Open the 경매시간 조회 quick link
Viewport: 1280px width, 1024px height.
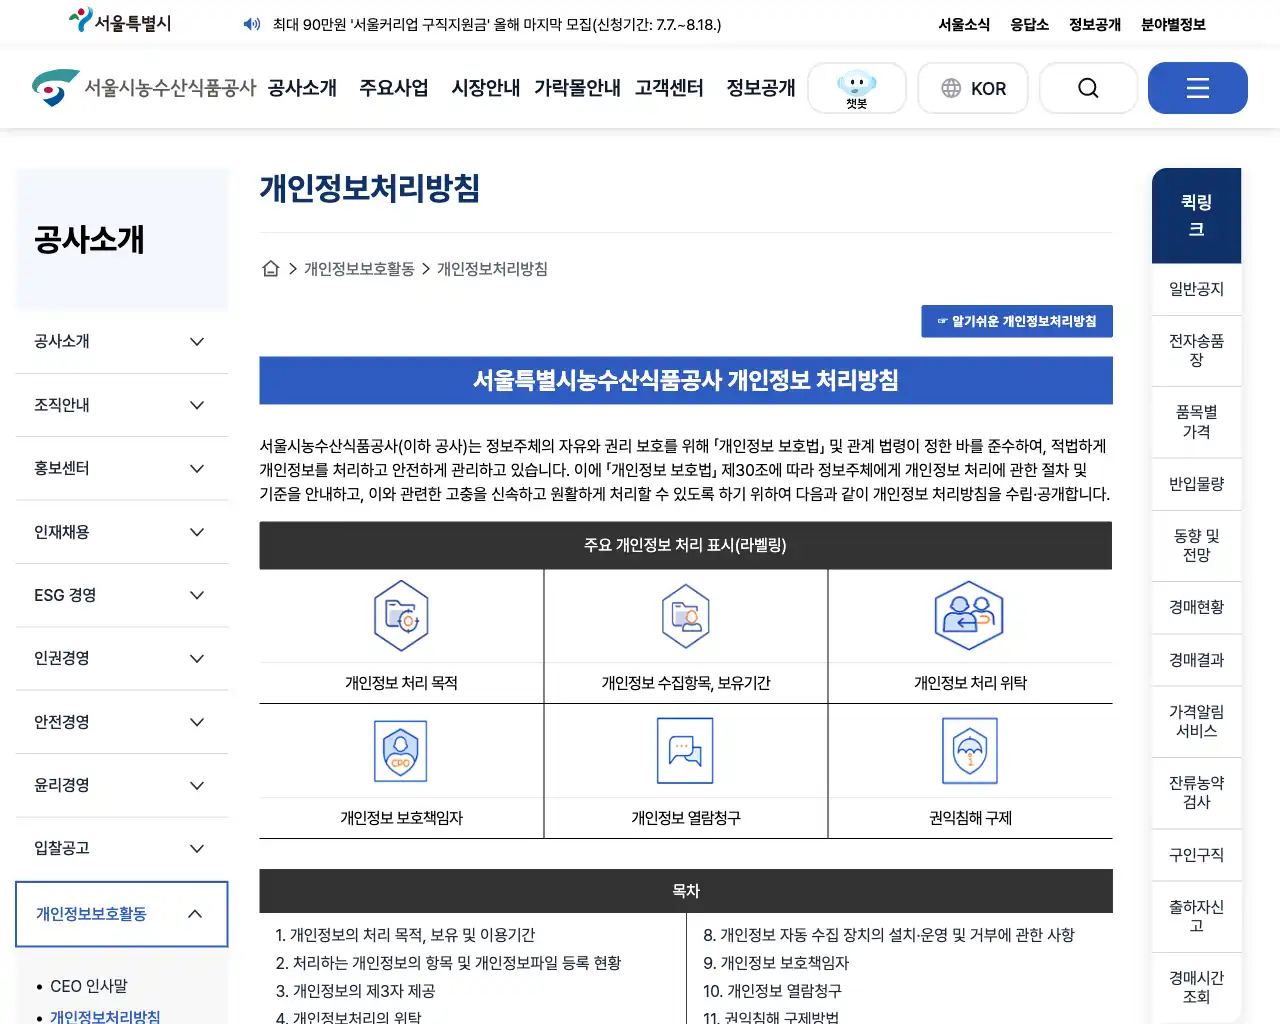[1197, 987]
